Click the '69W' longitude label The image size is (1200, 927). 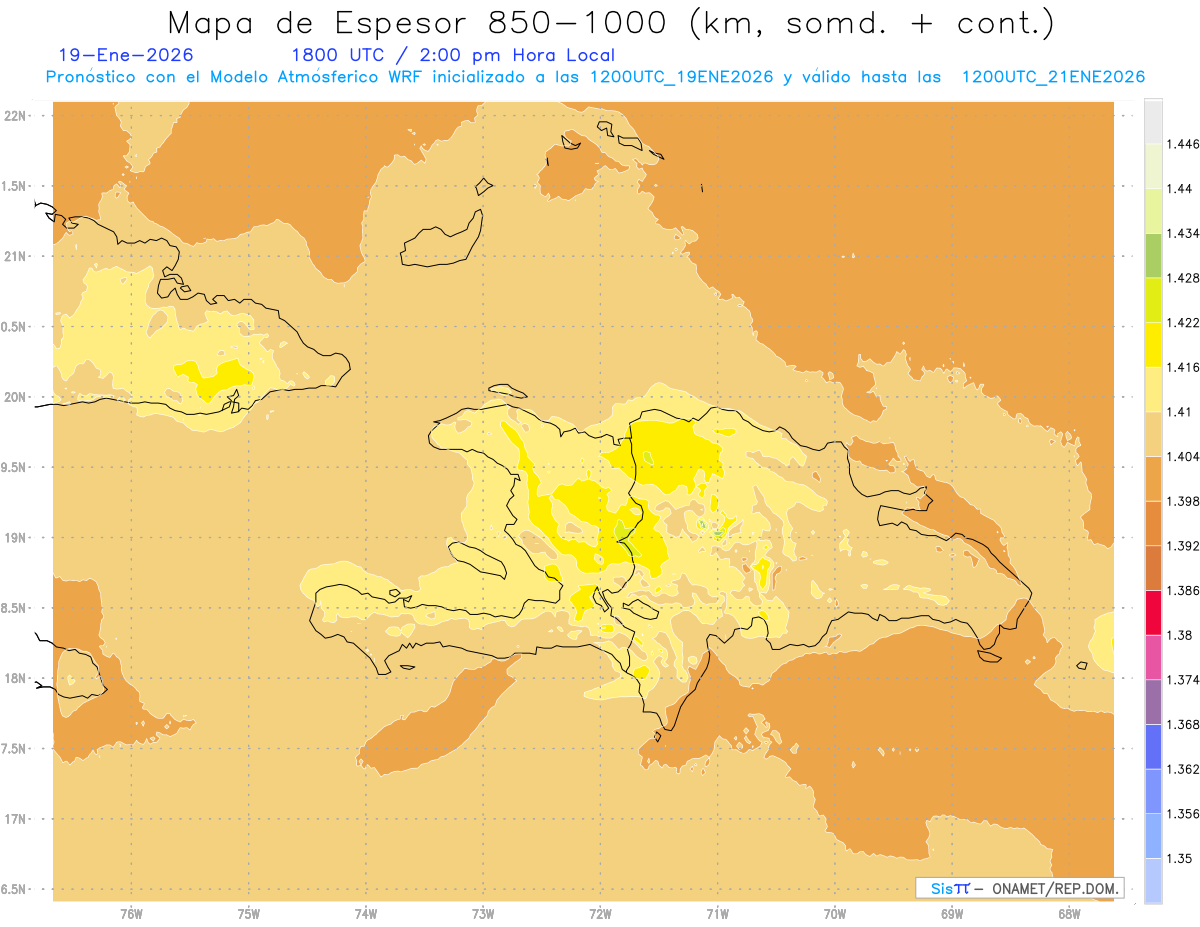[x=952, y=913]
